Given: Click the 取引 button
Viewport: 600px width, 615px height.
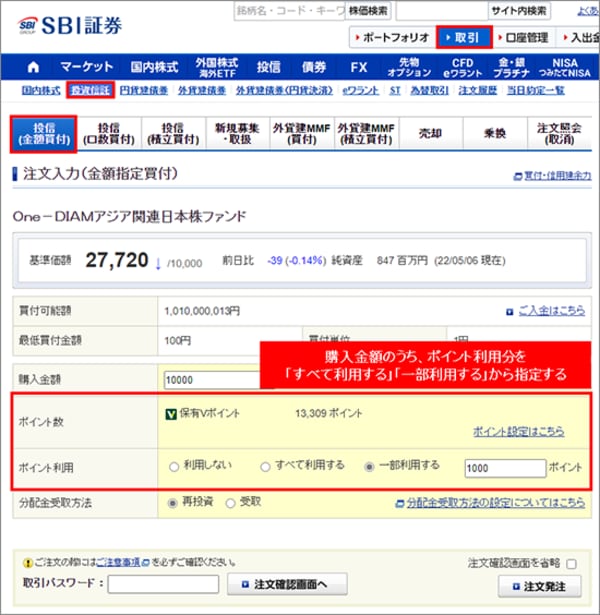Looking at the screenshot, I should click(464, 38).
